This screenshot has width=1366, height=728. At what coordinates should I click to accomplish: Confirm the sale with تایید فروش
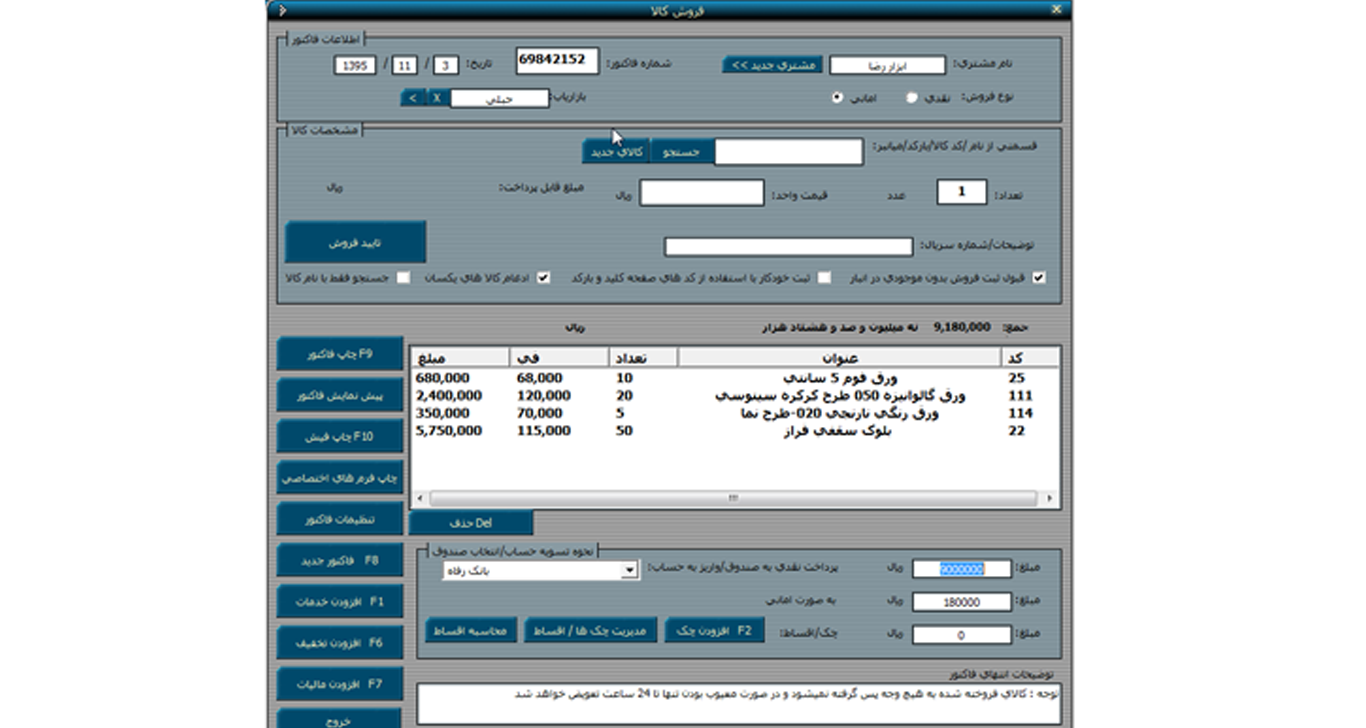(x=355, y=242)
